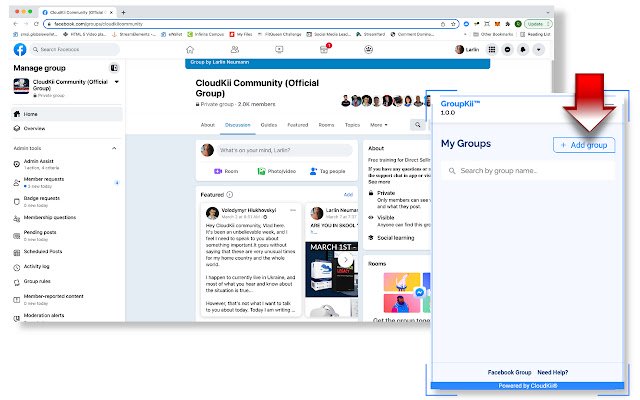The width and height of the screenshot is (640, 400).
Task: Open the My Files bookmark
Action: [x=241, y=34]
